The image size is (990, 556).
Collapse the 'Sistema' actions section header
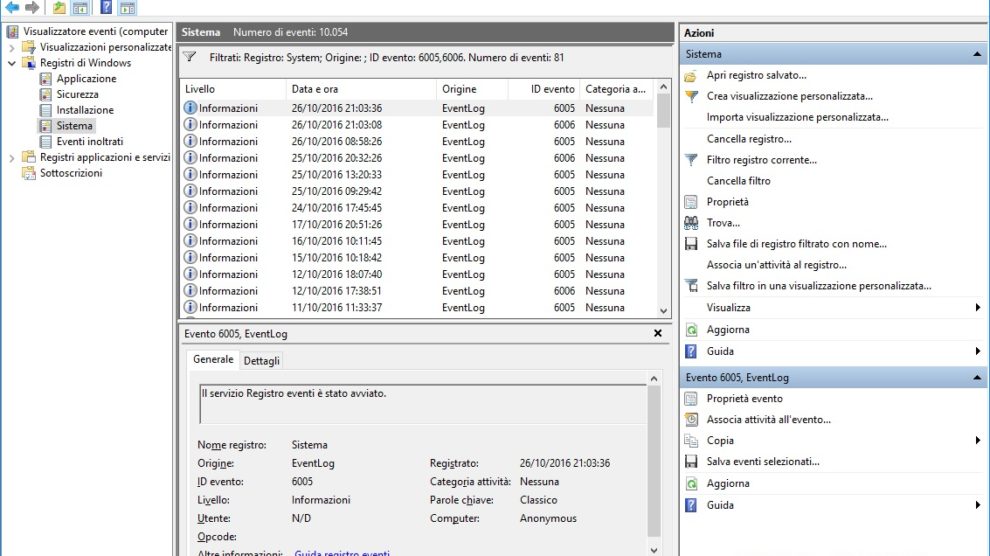[977, 54]
